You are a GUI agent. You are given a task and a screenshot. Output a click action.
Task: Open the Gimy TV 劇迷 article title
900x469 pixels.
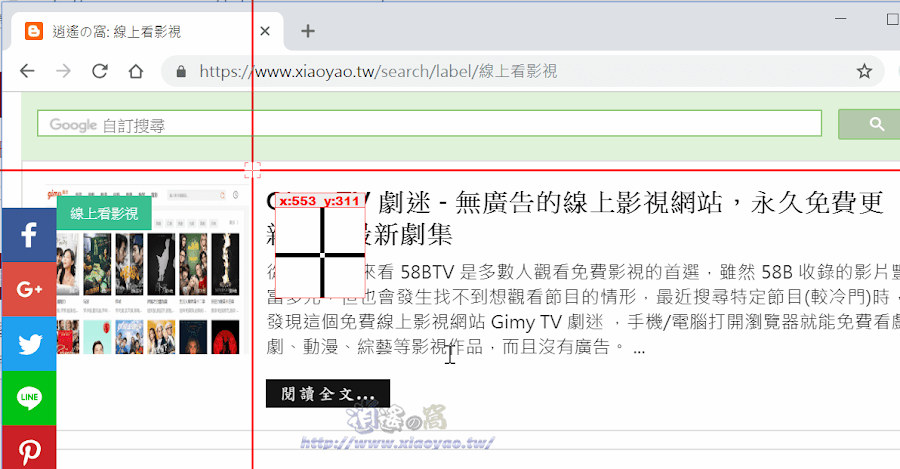[x=575, y=218]
